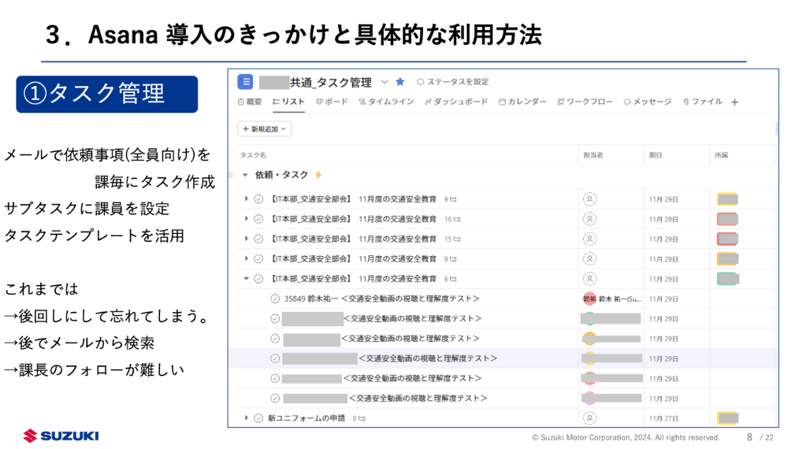Select the リスト tab
Screen dimensions: 788x449
point(288,102)
